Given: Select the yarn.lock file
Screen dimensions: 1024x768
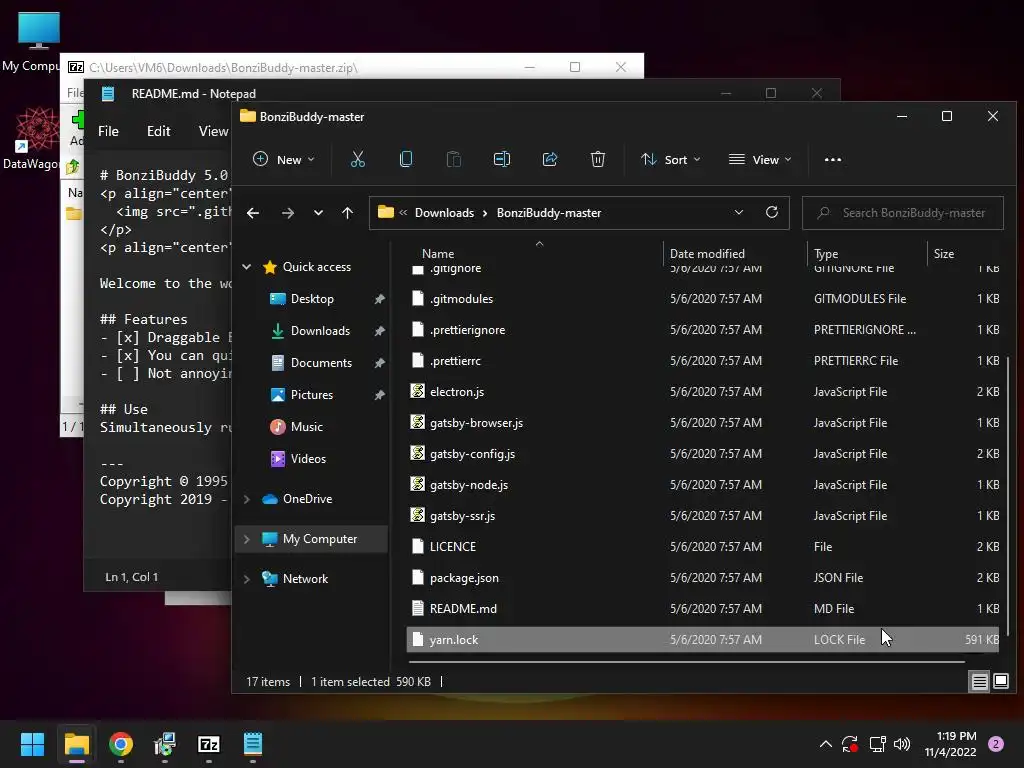Looking at the screenshot, I should (703, 640).
